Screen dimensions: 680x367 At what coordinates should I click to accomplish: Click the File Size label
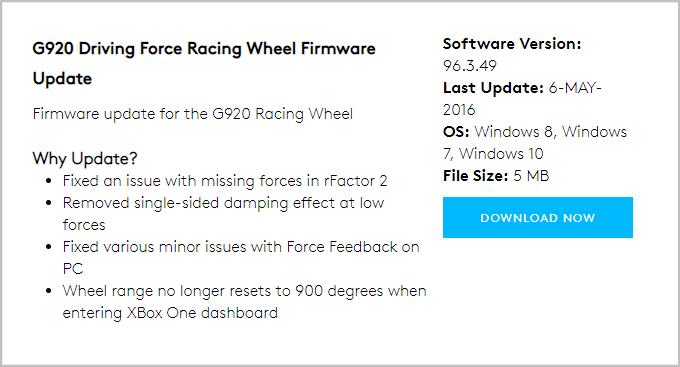point(475,176)
